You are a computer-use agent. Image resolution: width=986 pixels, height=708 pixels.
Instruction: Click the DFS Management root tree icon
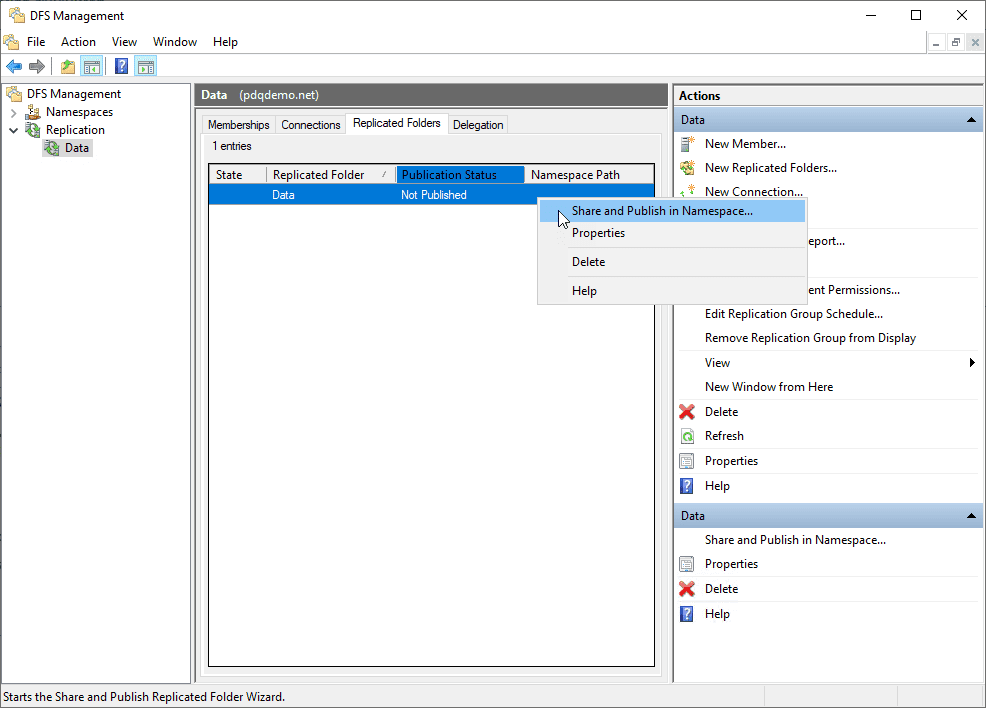(14, 94)
